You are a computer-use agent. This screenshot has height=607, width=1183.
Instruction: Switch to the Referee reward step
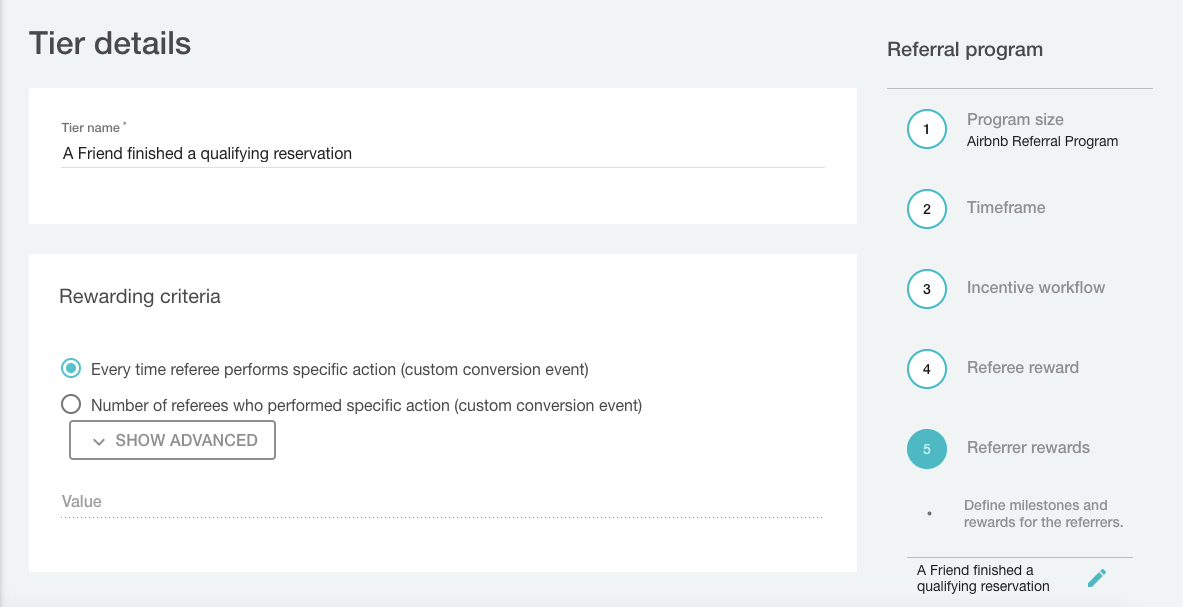[x=1023, y=368]
